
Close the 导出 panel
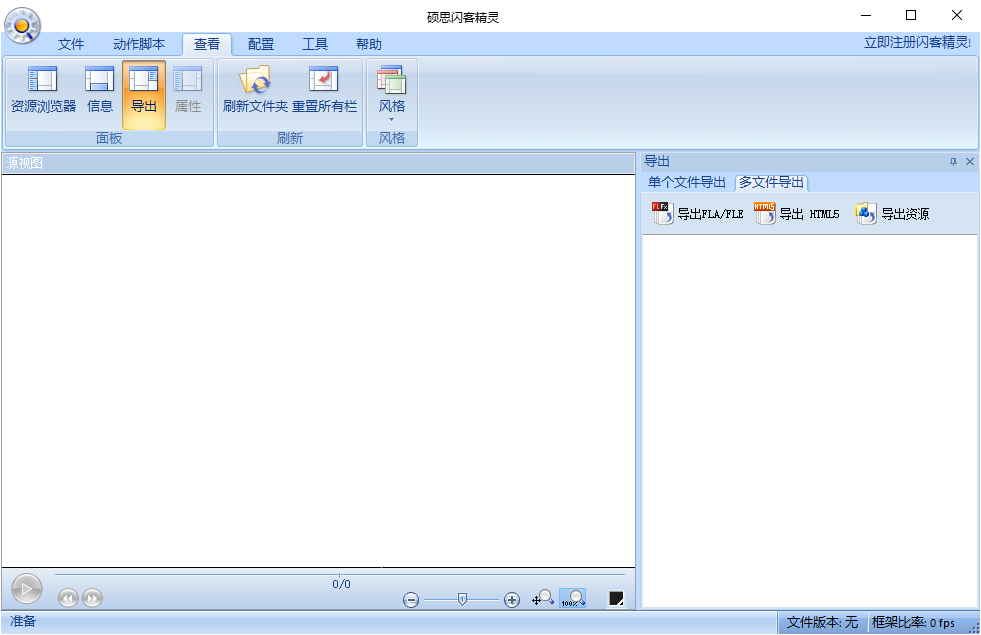pyautogui.click(x=970, y=162)
